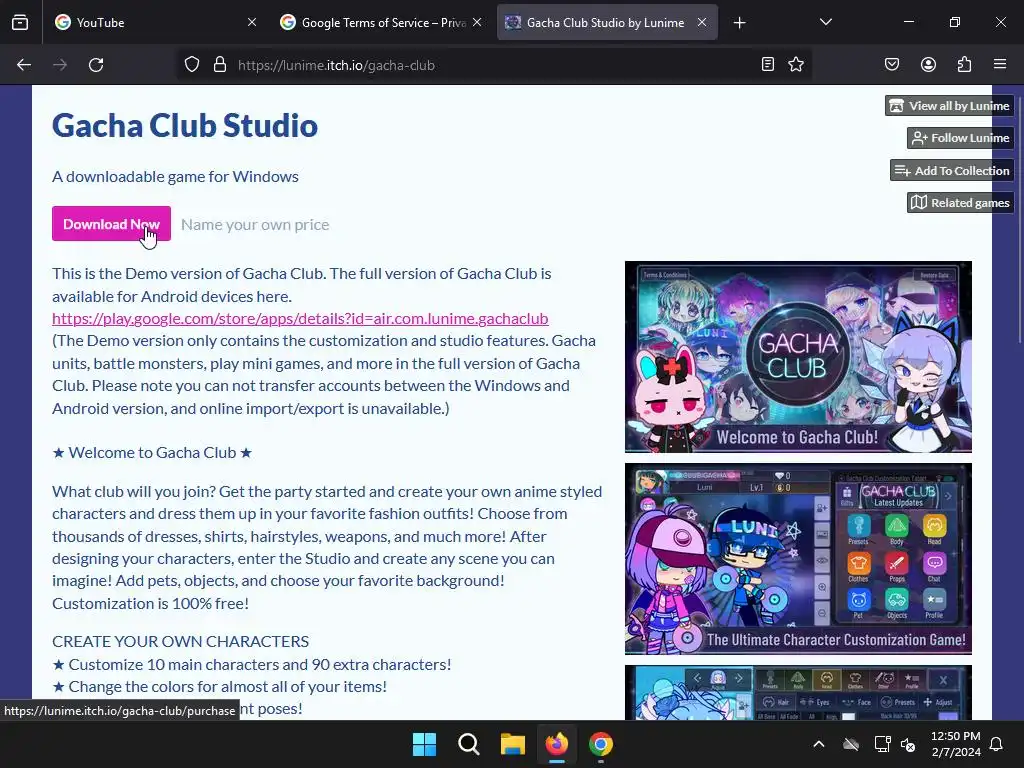Open the extensions puzzle icon
This screenshot has width=1024, height=768.
(964, 64)
